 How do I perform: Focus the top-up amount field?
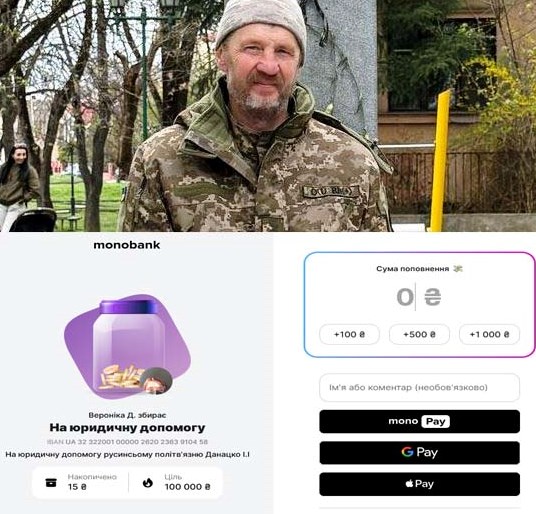click(419, 297)
